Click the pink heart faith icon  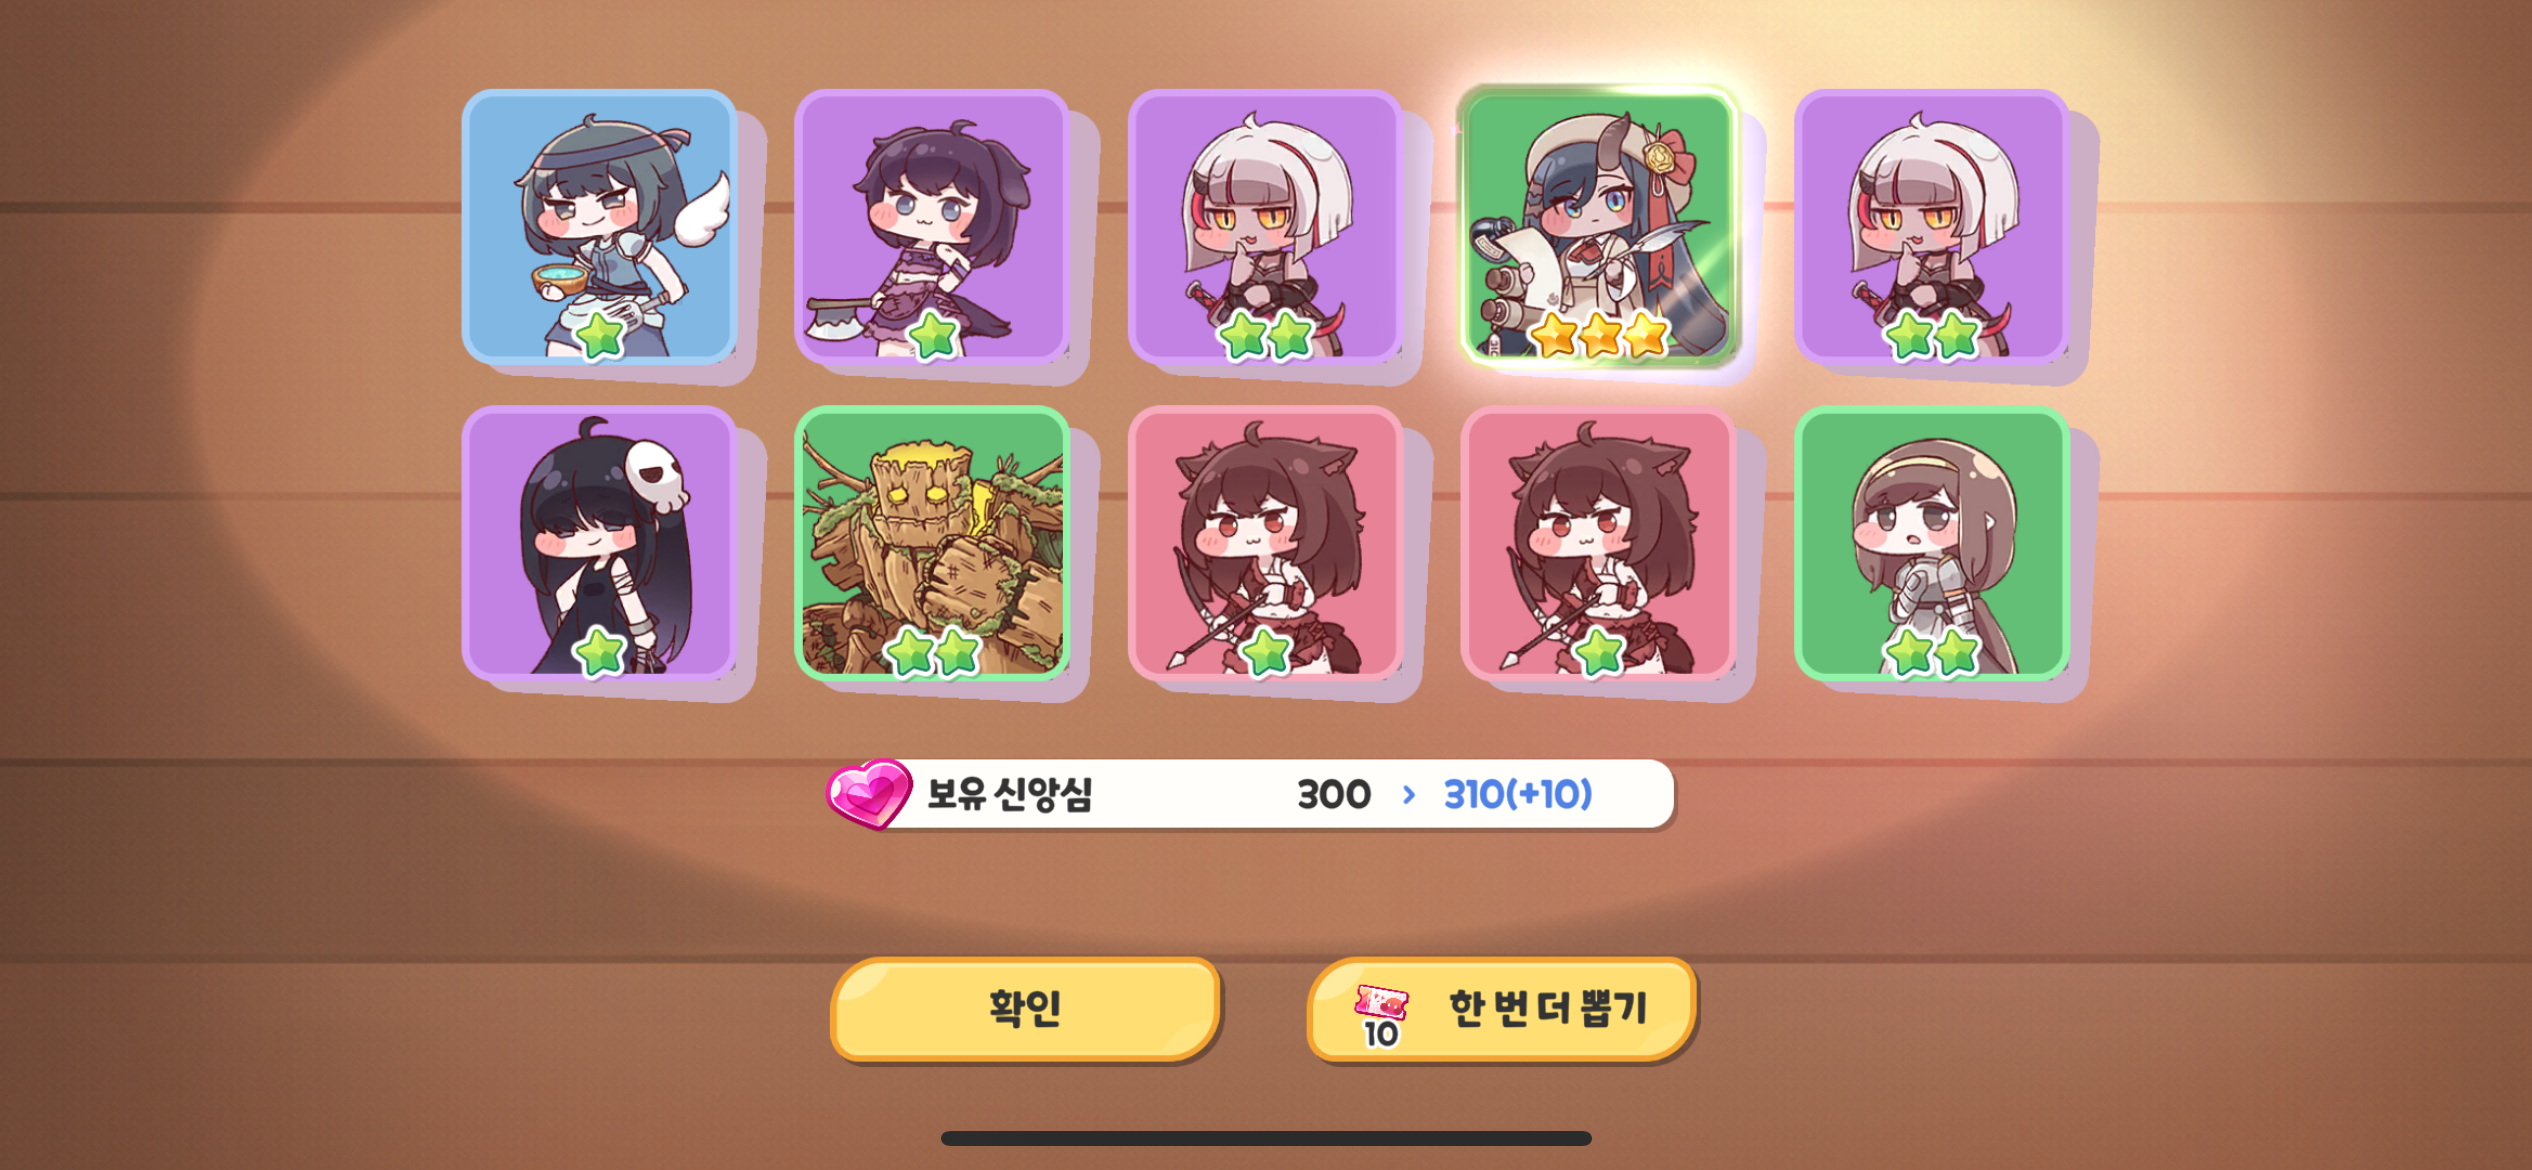point(868,794)
